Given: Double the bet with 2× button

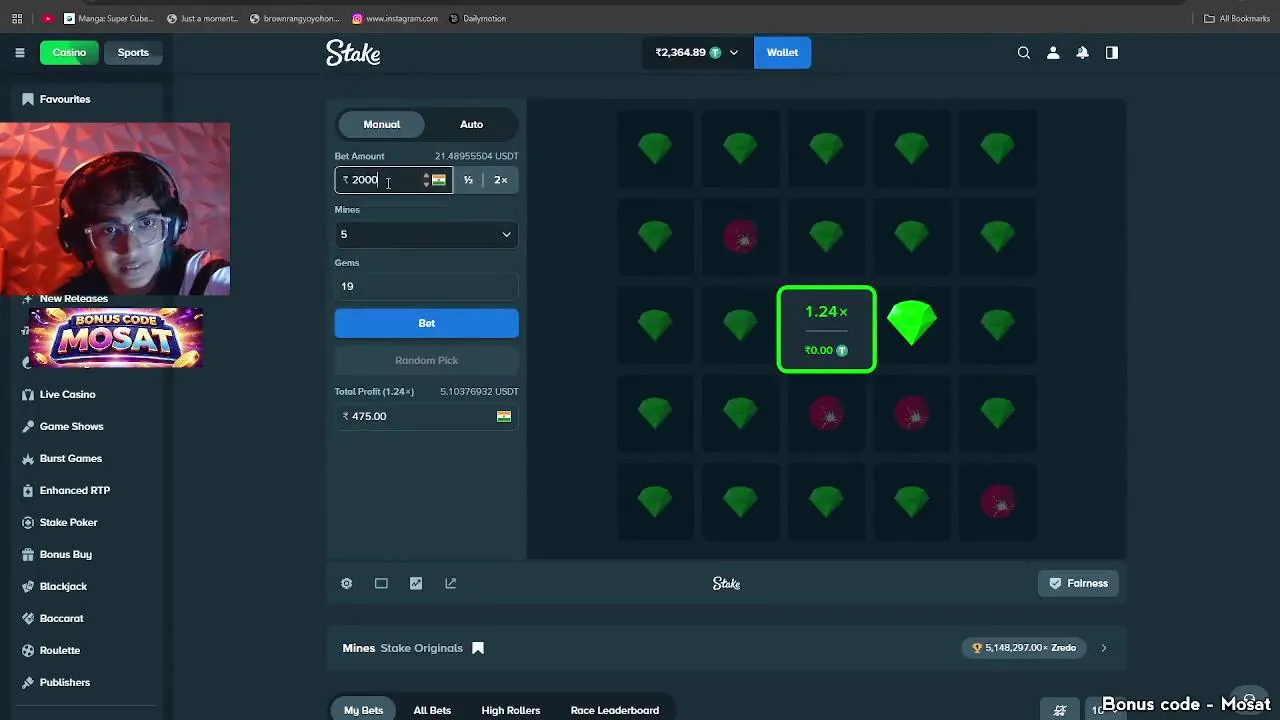Looking at the screenshot, I should pyautogui.click(x=501, y=180).
